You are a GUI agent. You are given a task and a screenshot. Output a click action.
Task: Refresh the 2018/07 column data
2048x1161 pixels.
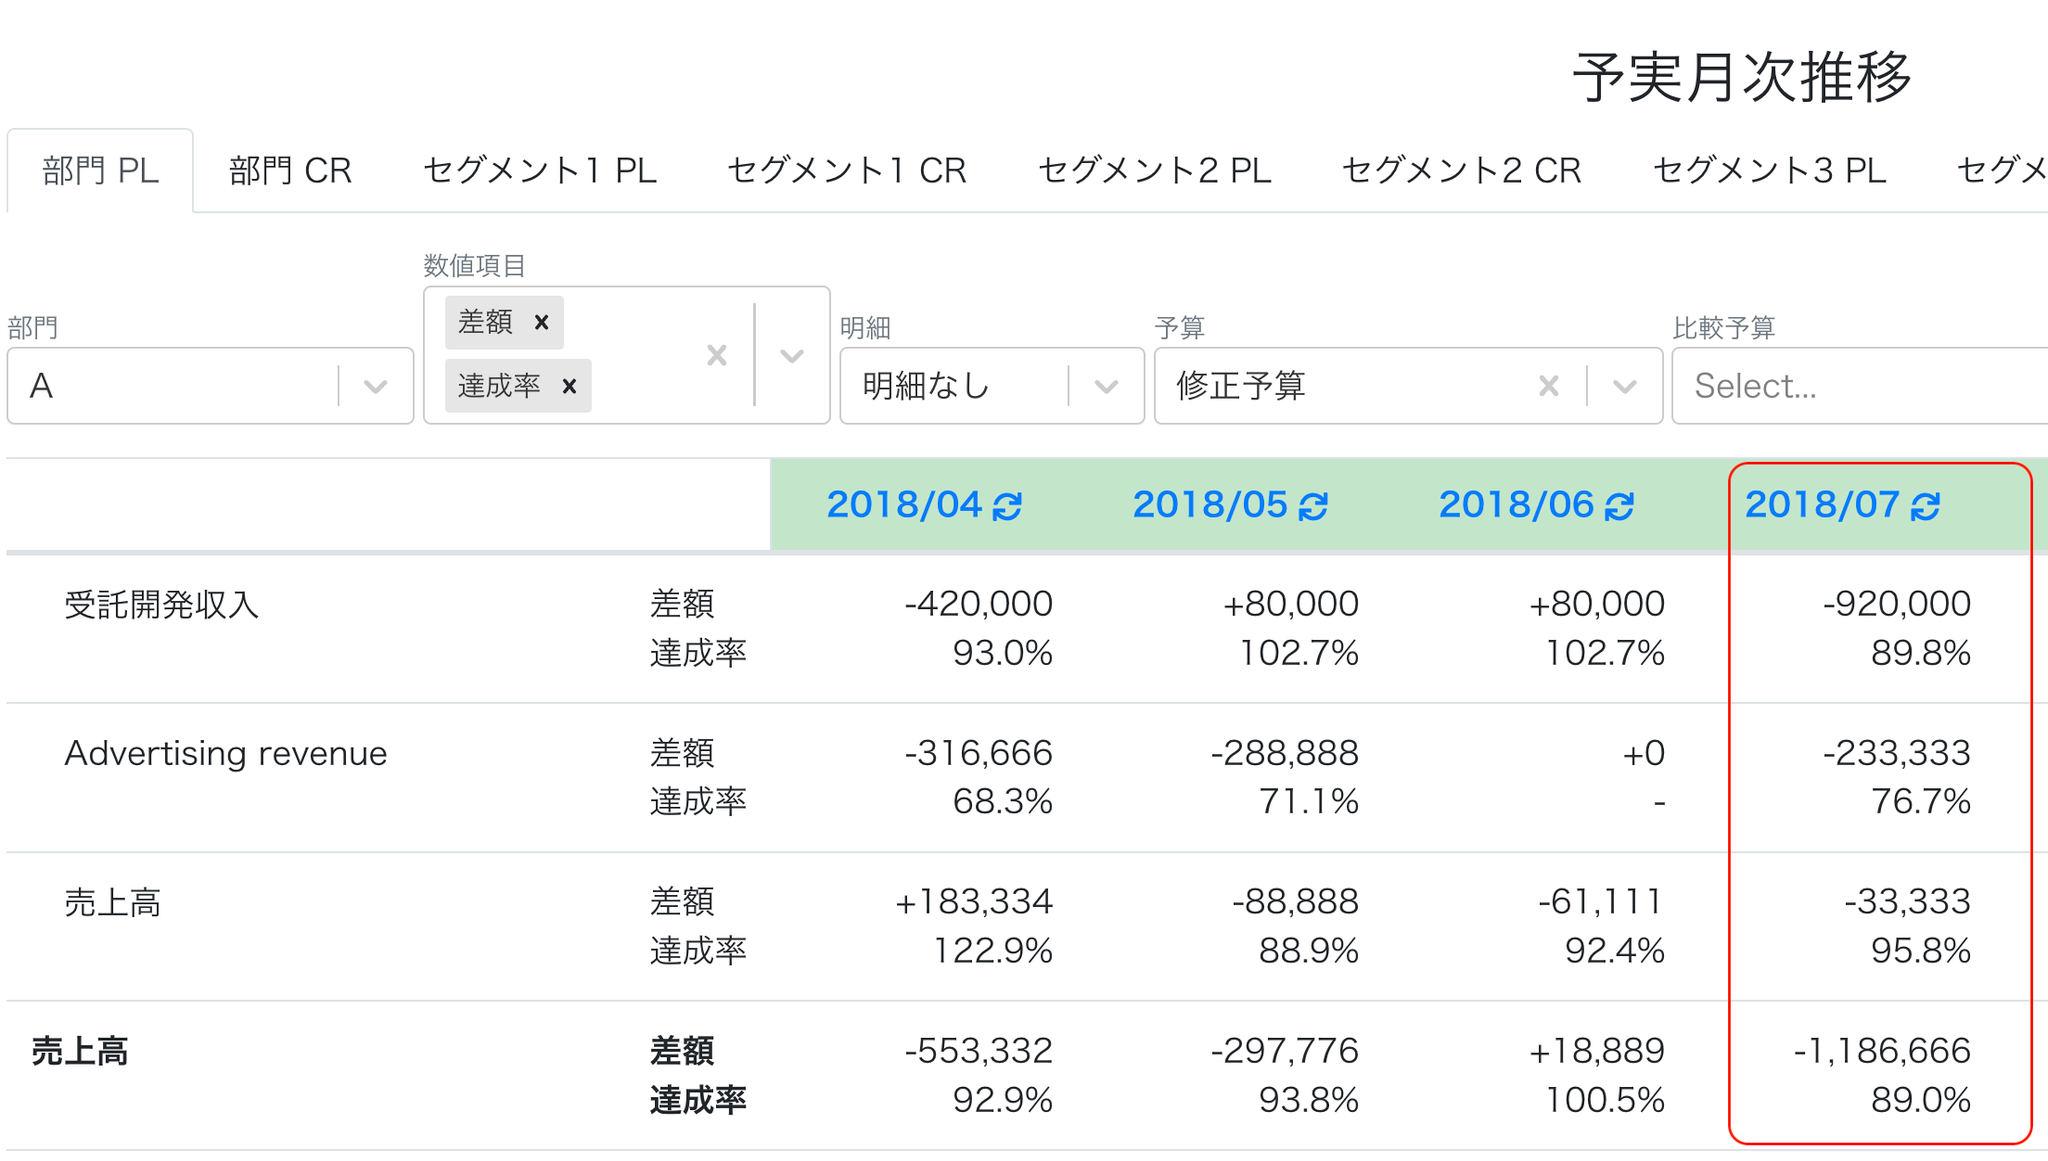click(x=1925, y=506)
